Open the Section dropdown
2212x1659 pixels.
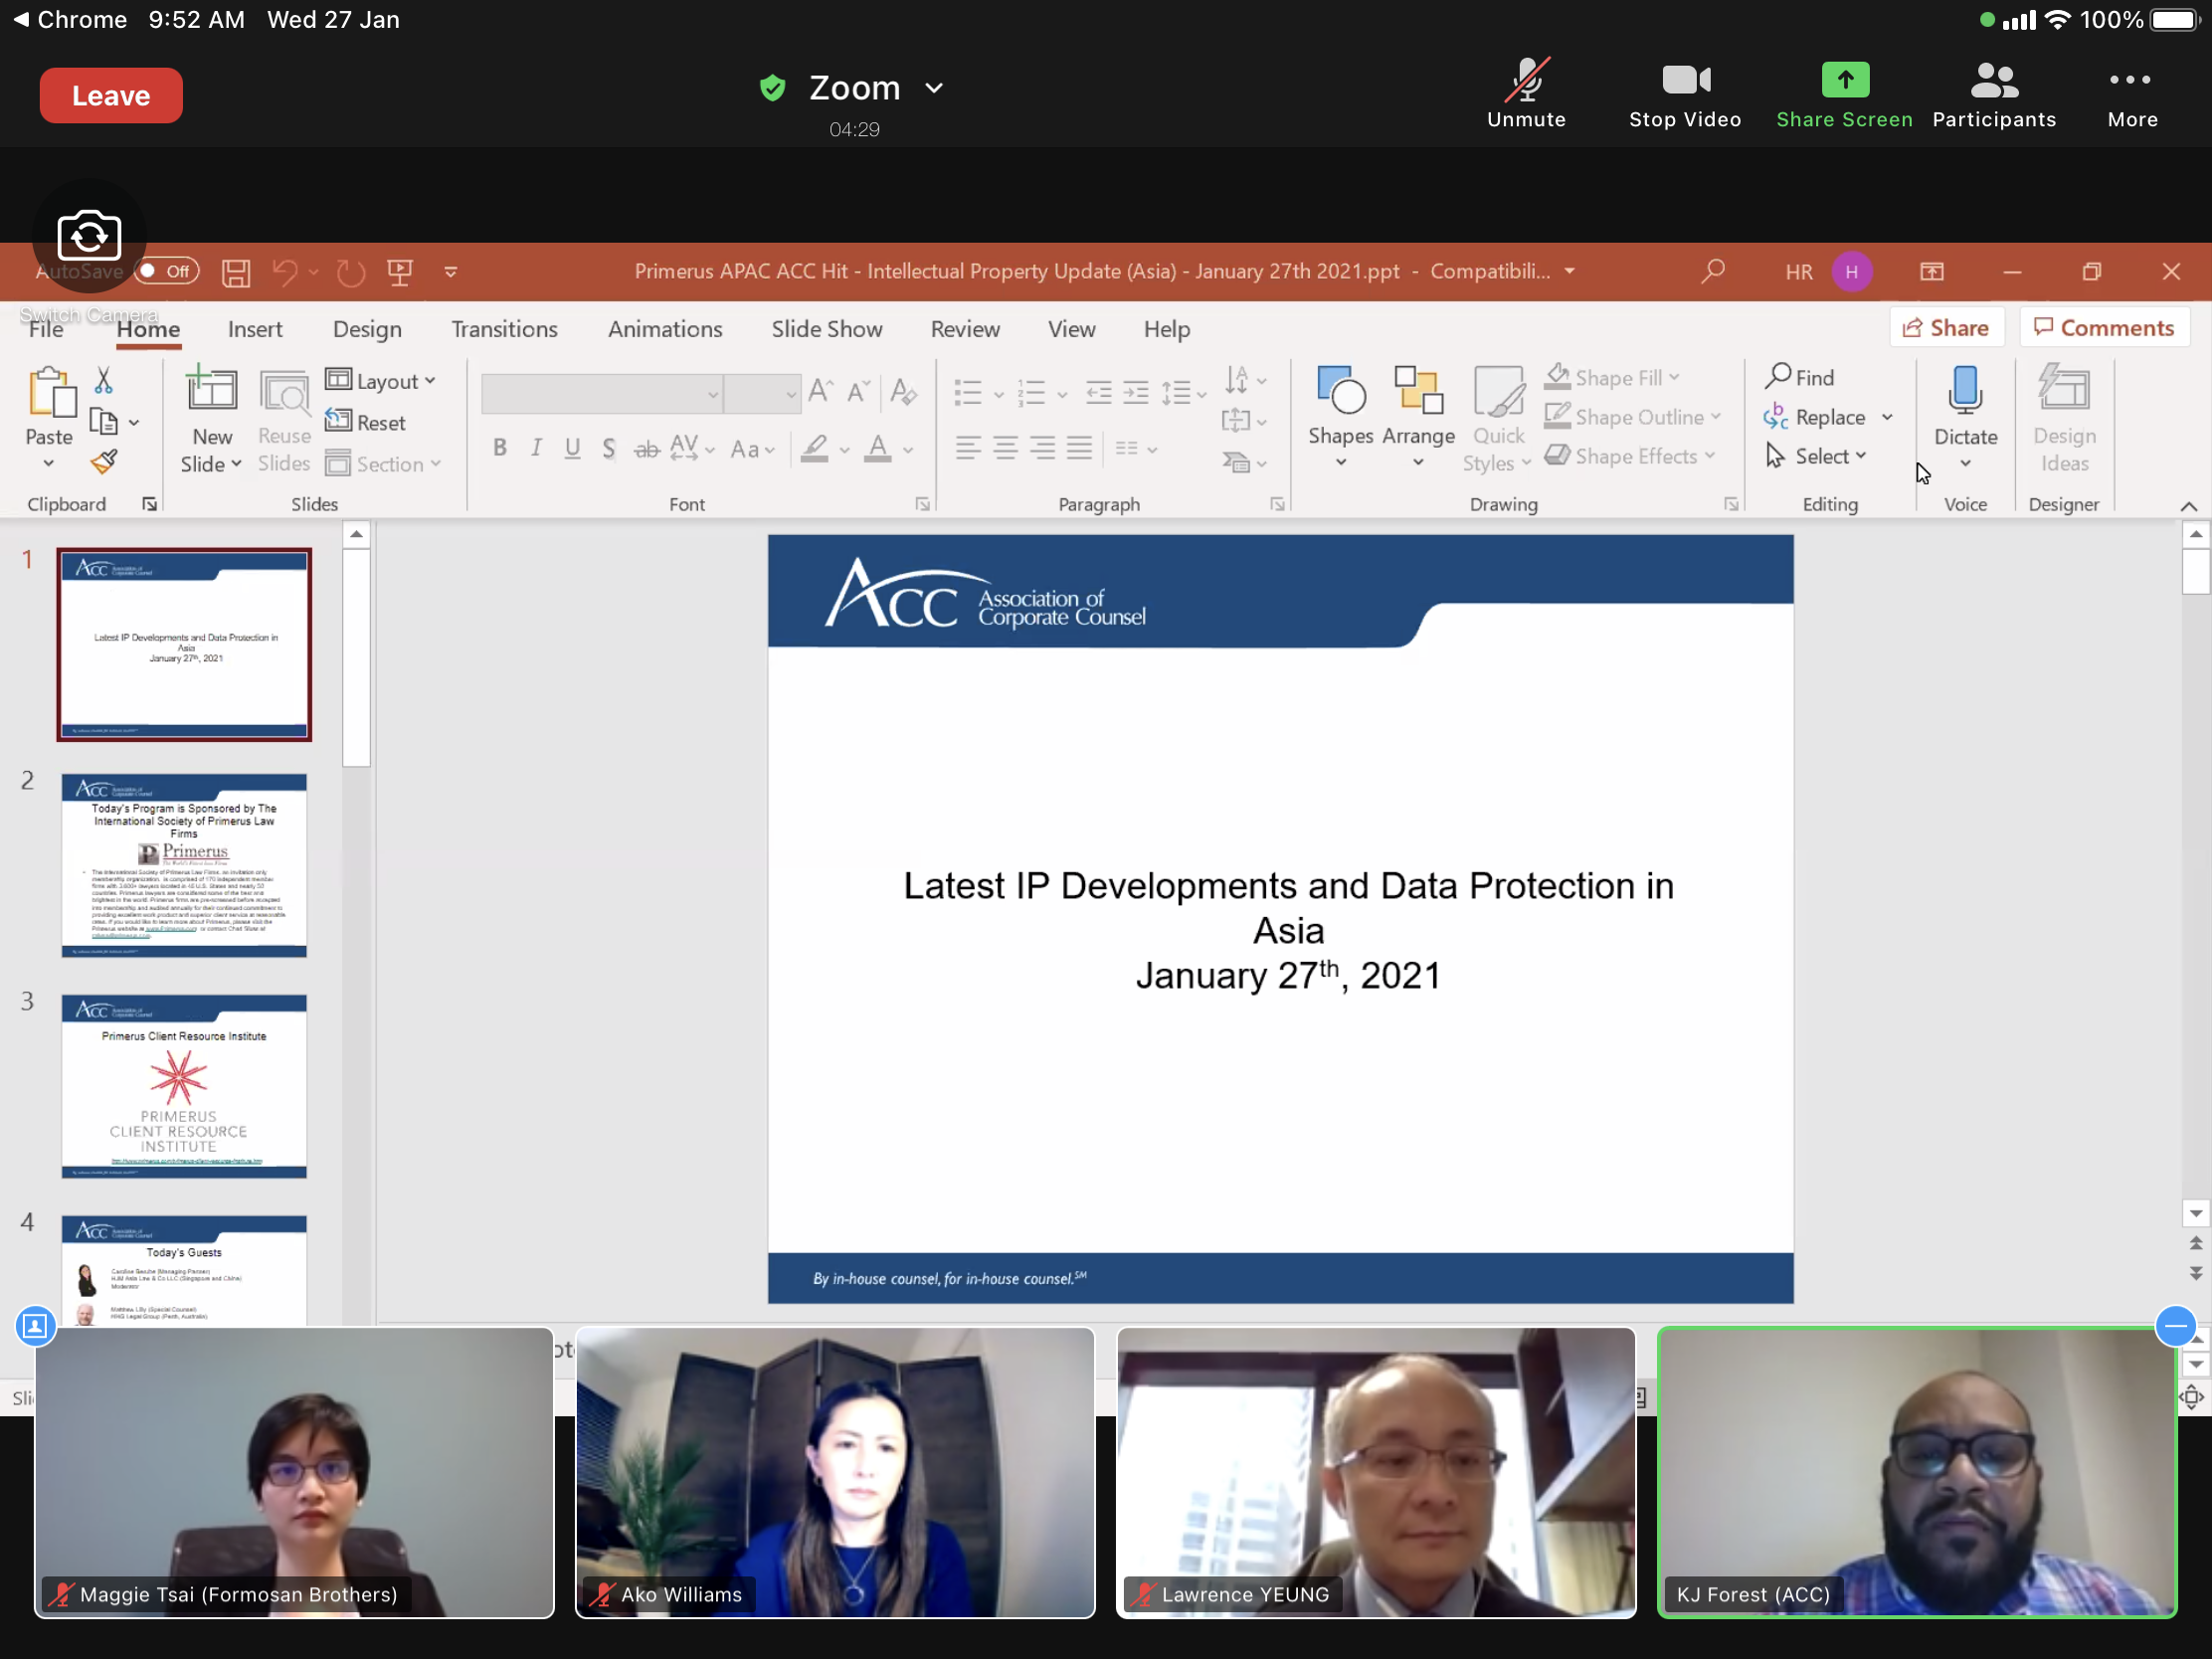click(x=384, y=463)
